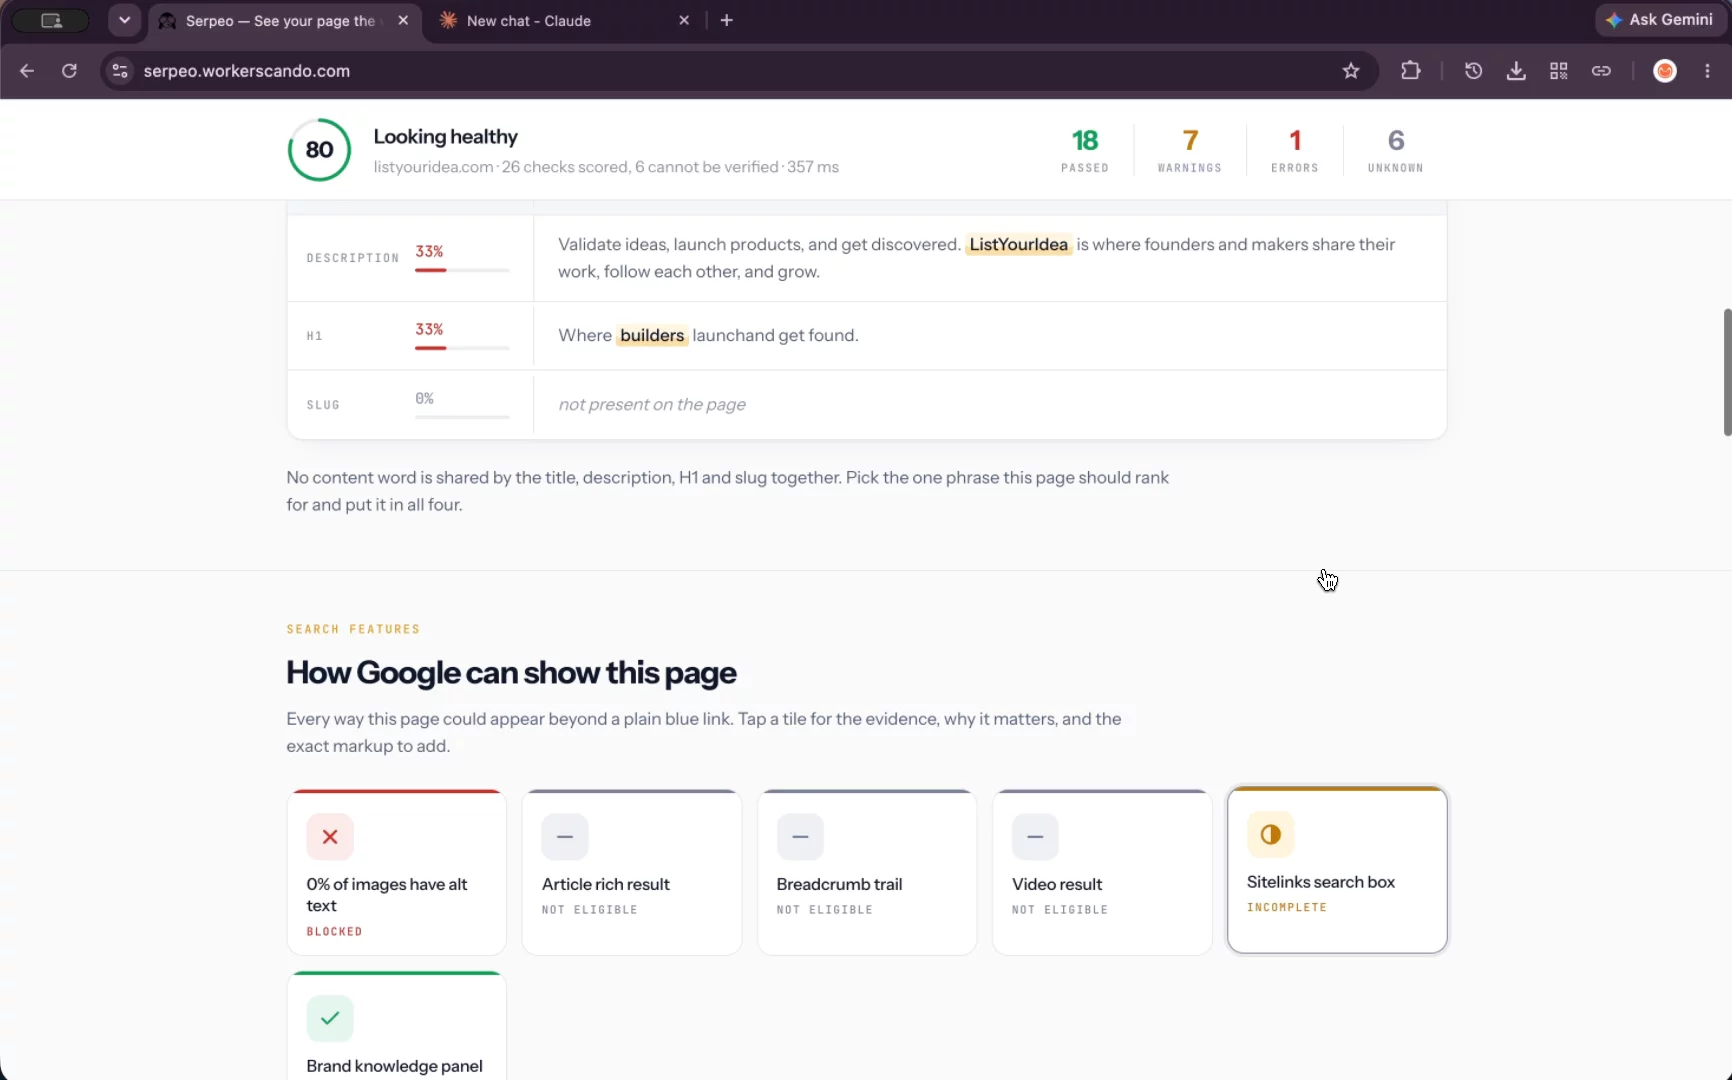This screenshot has height=1080, width=1732.
Task: Switch to the Serpeo tab
Action: [279, 21]
